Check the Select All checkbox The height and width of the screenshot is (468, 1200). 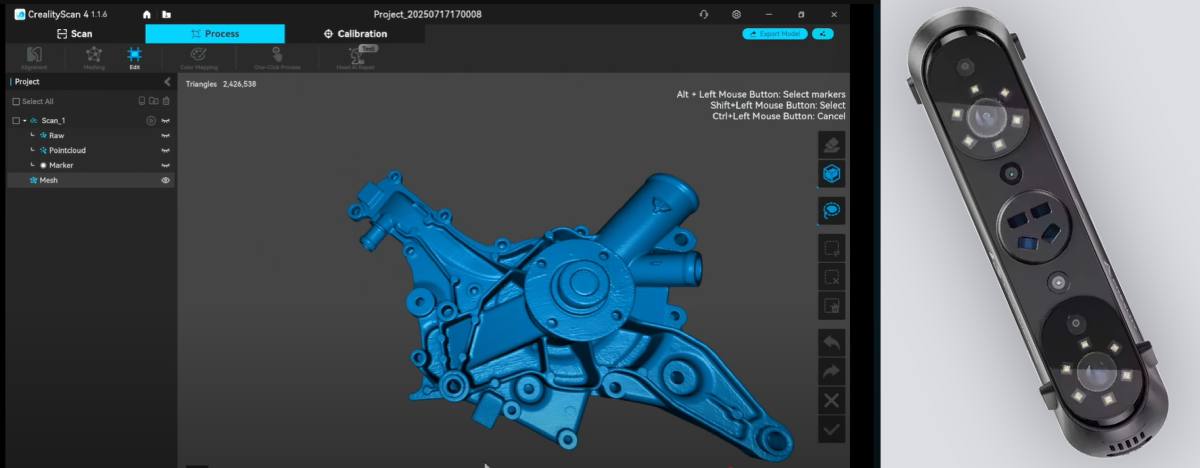point(16,101)
